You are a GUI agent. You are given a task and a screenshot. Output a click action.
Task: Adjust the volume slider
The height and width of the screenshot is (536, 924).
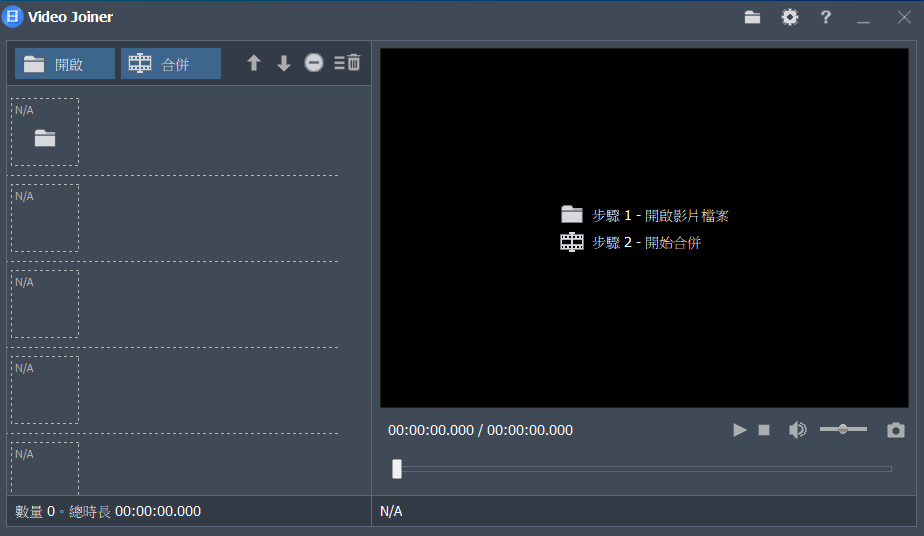(843, 429)
